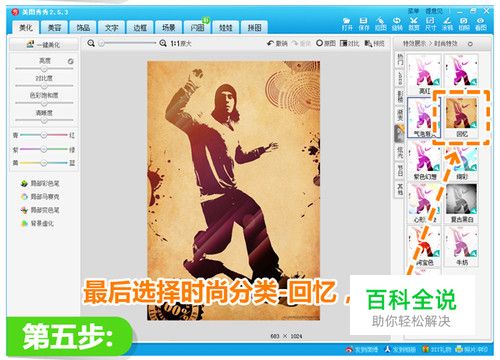Apply the 复古黑白 effect thumbnail

pos(462,204)
